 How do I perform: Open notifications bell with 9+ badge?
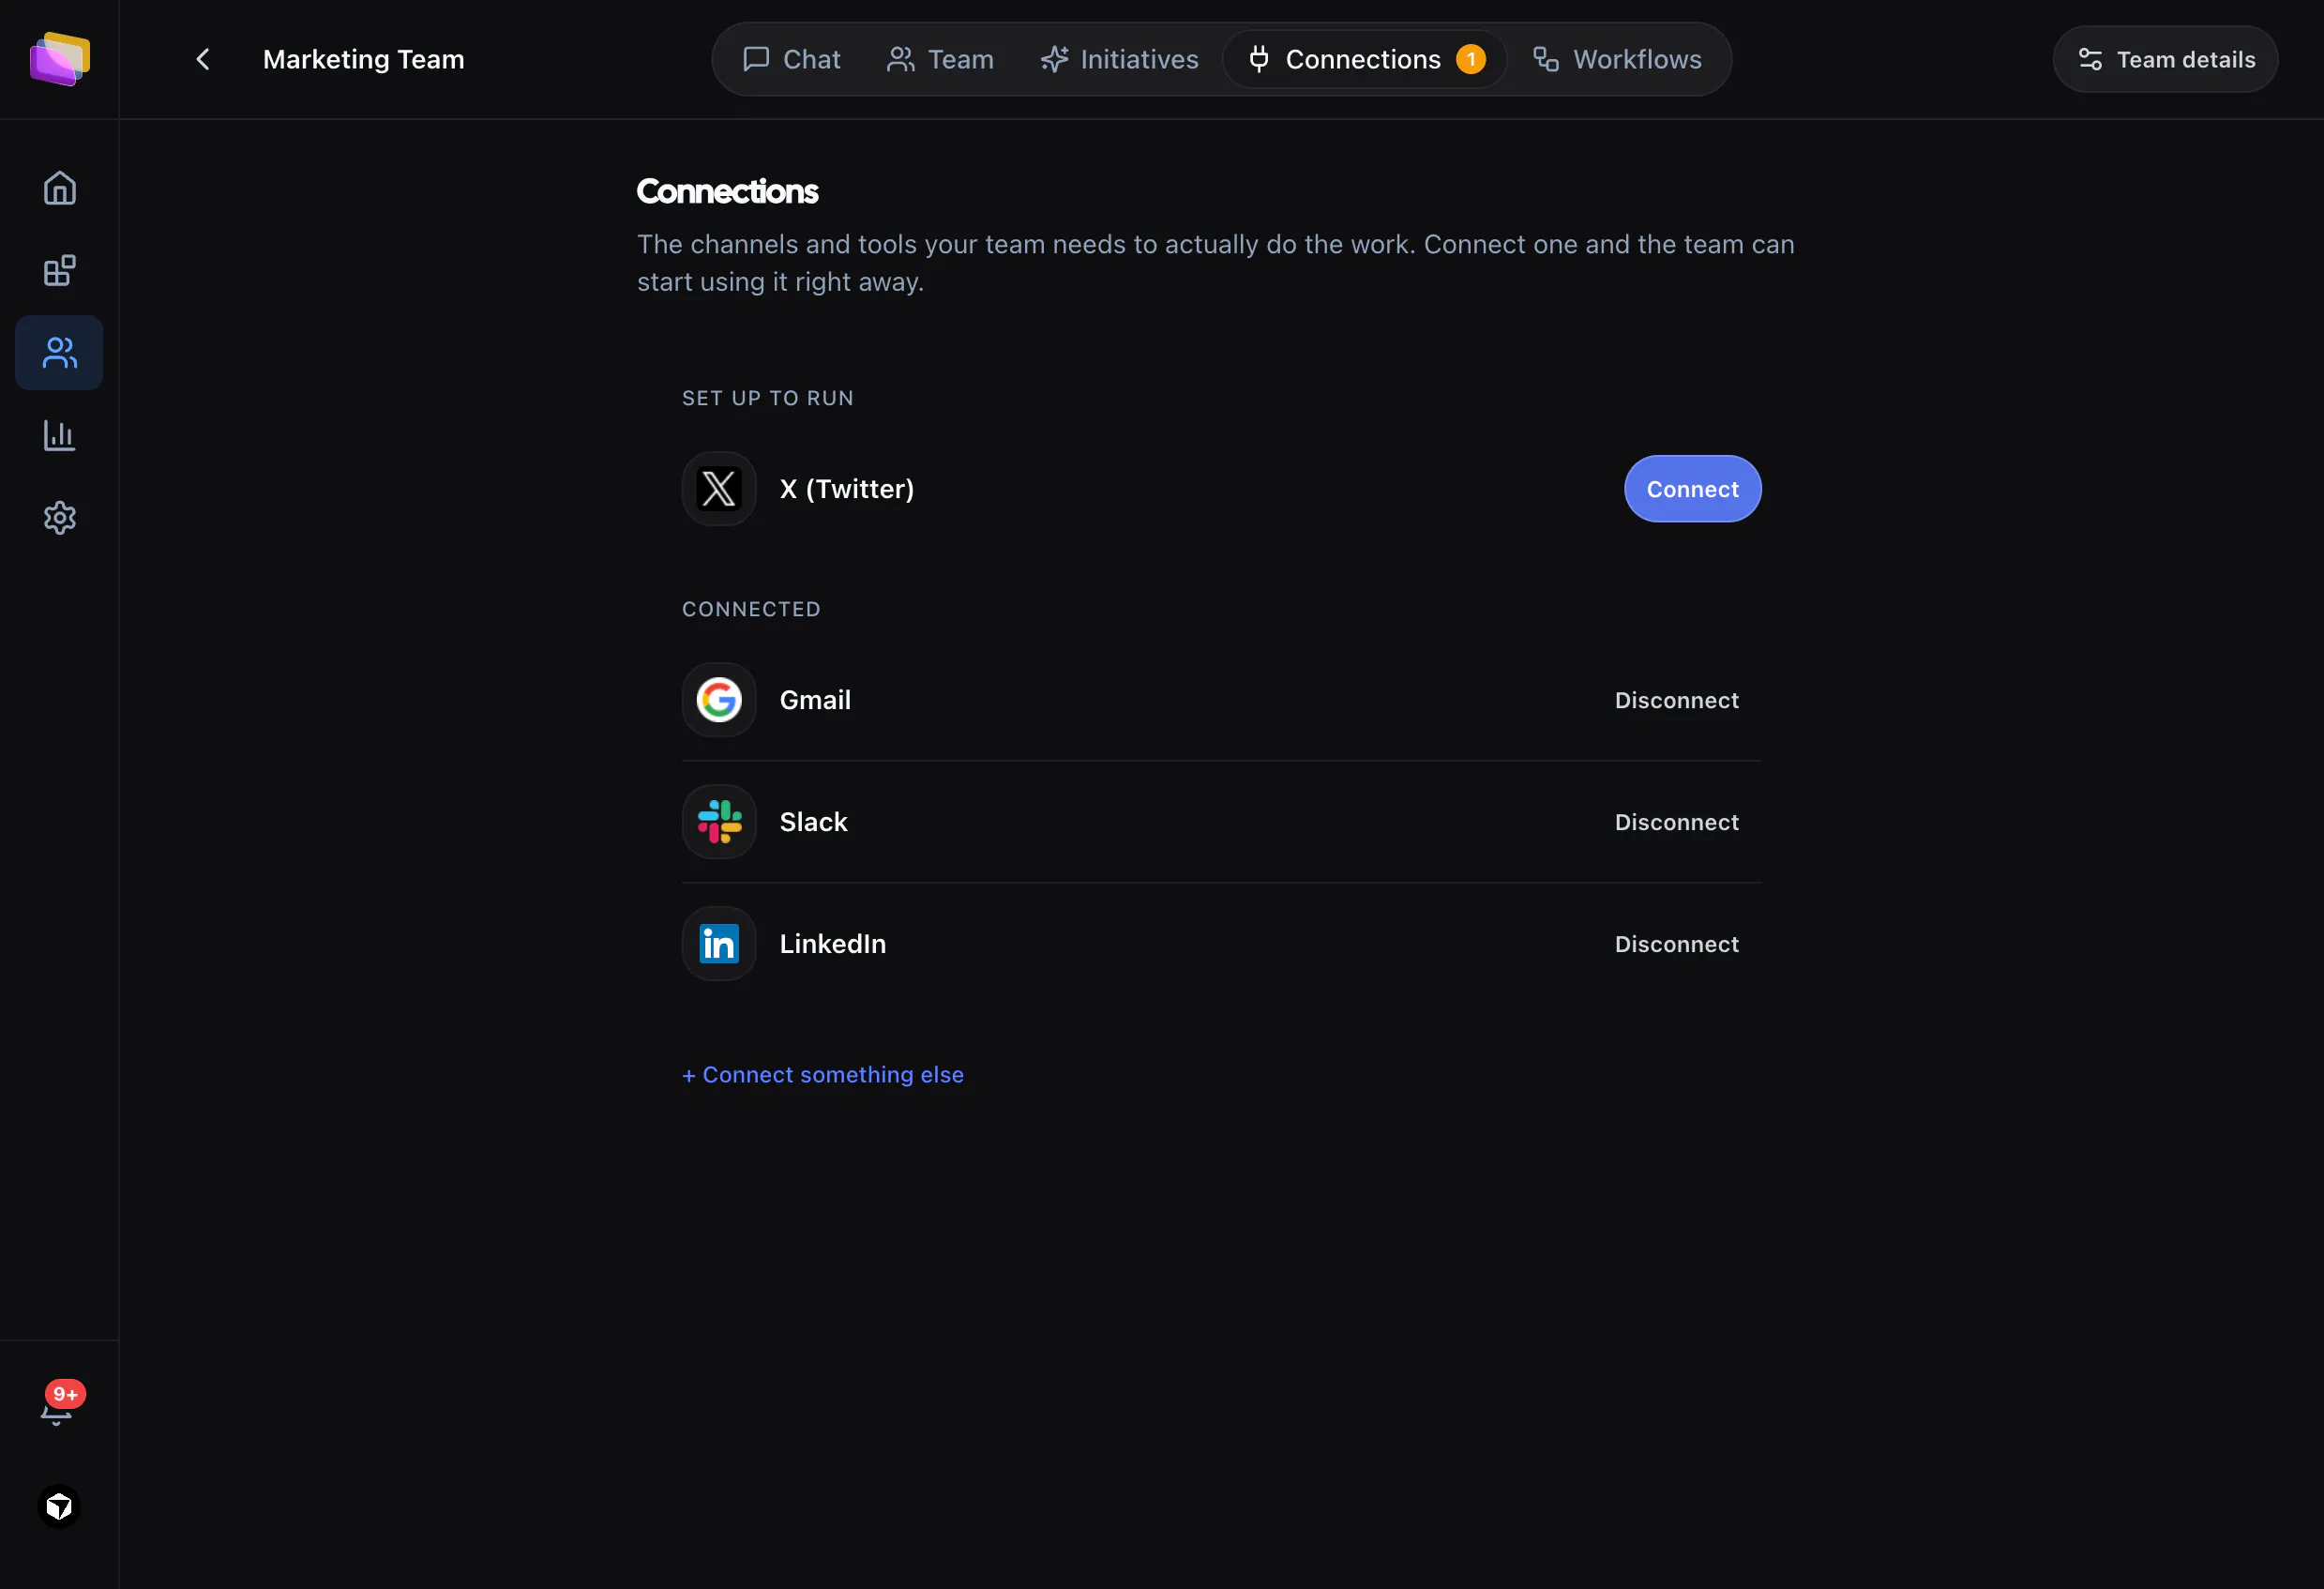click(58, 1405)
